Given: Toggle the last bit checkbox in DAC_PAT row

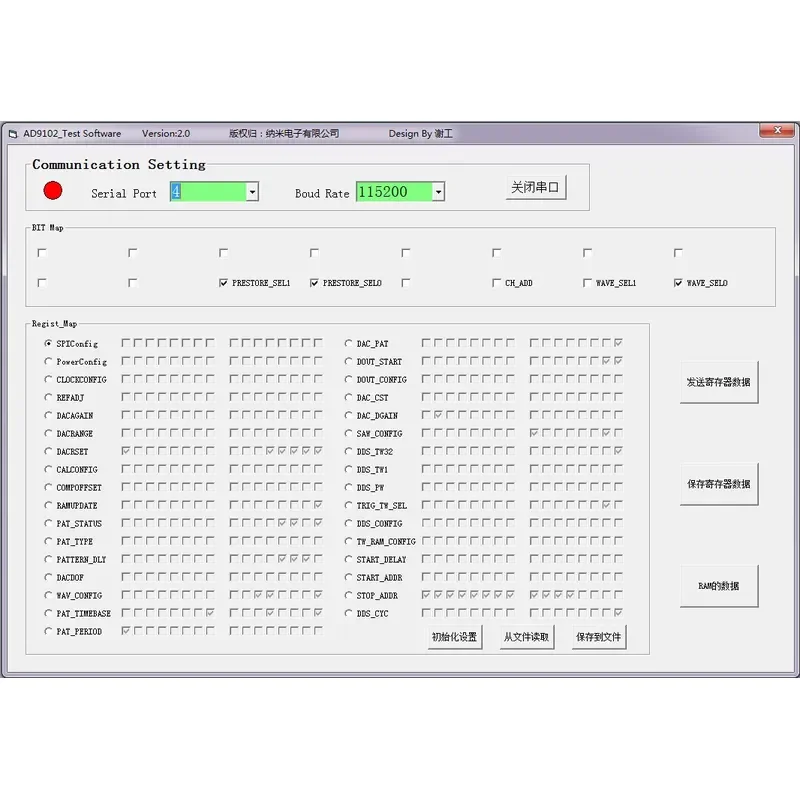Looking at the screenshot, I should [618, 343].
